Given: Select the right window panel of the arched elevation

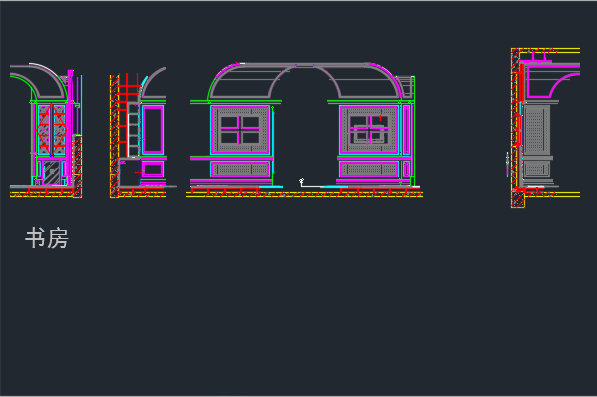Looking at the screenshot, I should [369, 130].
